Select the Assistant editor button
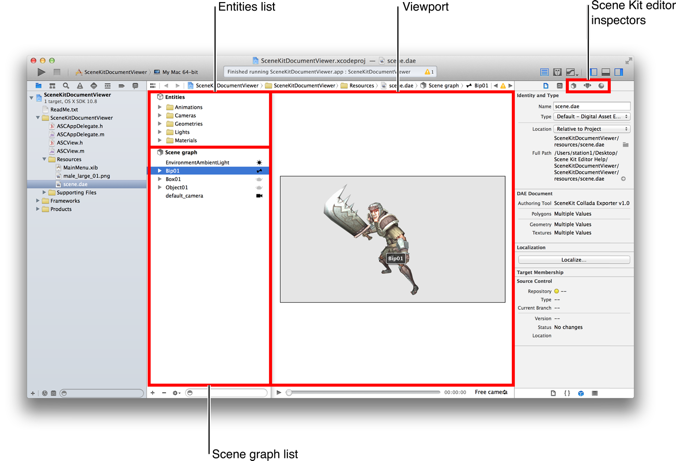This screenshot has height=461, width=676. tap(557, 72)
